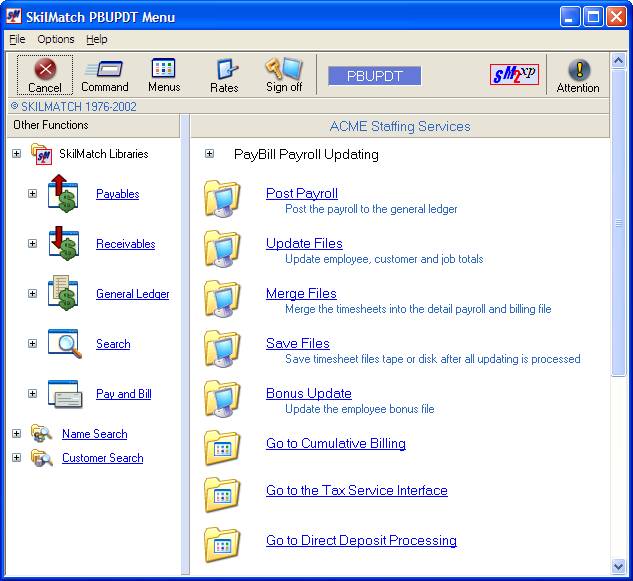Follow Go to the Tax Service Interface link

[356, 491]
